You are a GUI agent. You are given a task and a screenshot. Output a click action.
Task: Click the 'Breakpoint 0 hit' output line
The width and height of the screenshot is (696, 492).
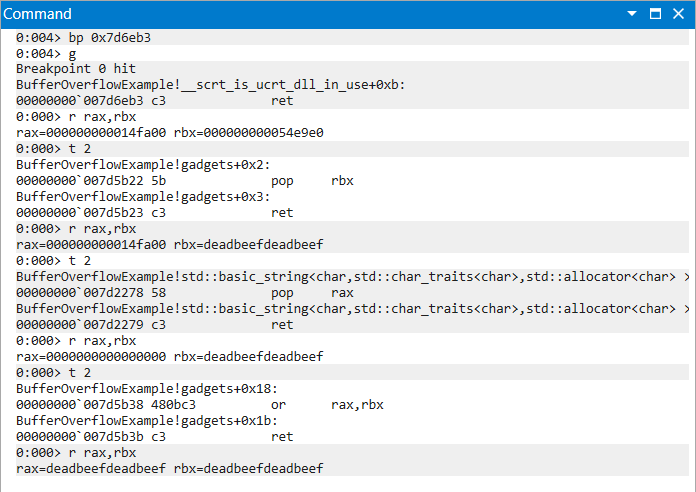click(x=76, y=69)
